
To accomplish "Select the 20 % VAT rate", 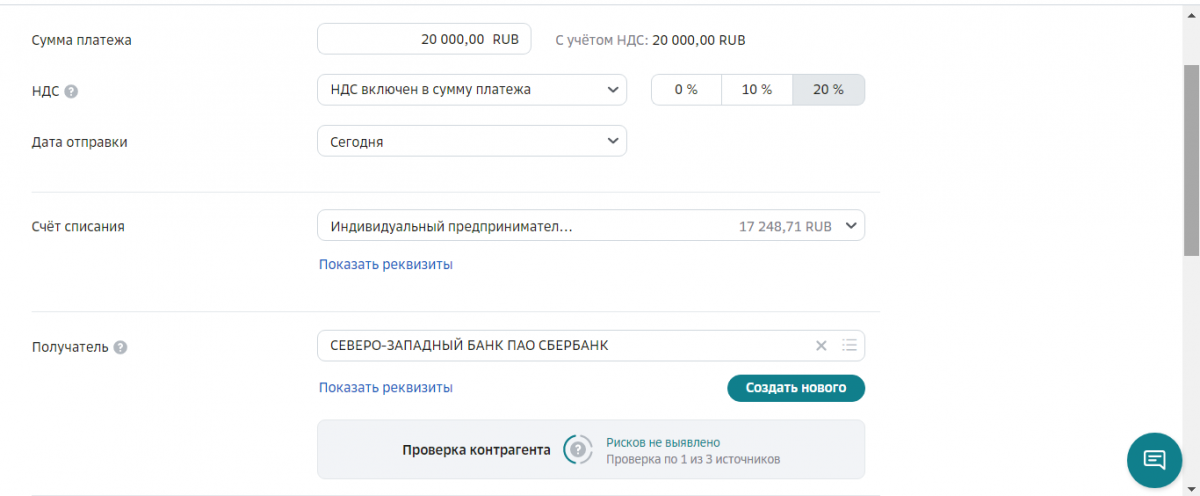I will (828, 90).
